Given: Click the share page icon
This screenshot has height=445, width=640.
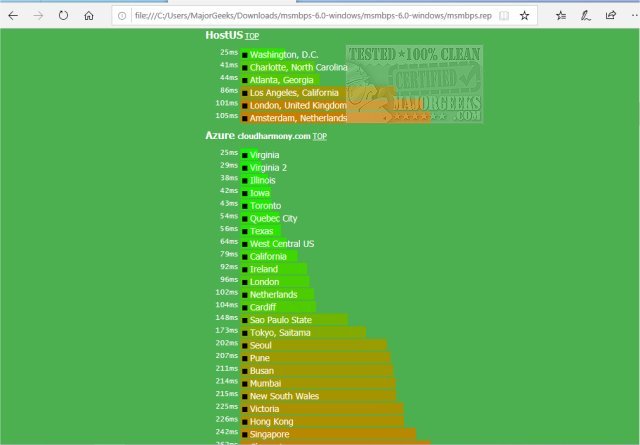Looking at the screenshot, I should 611,16.
